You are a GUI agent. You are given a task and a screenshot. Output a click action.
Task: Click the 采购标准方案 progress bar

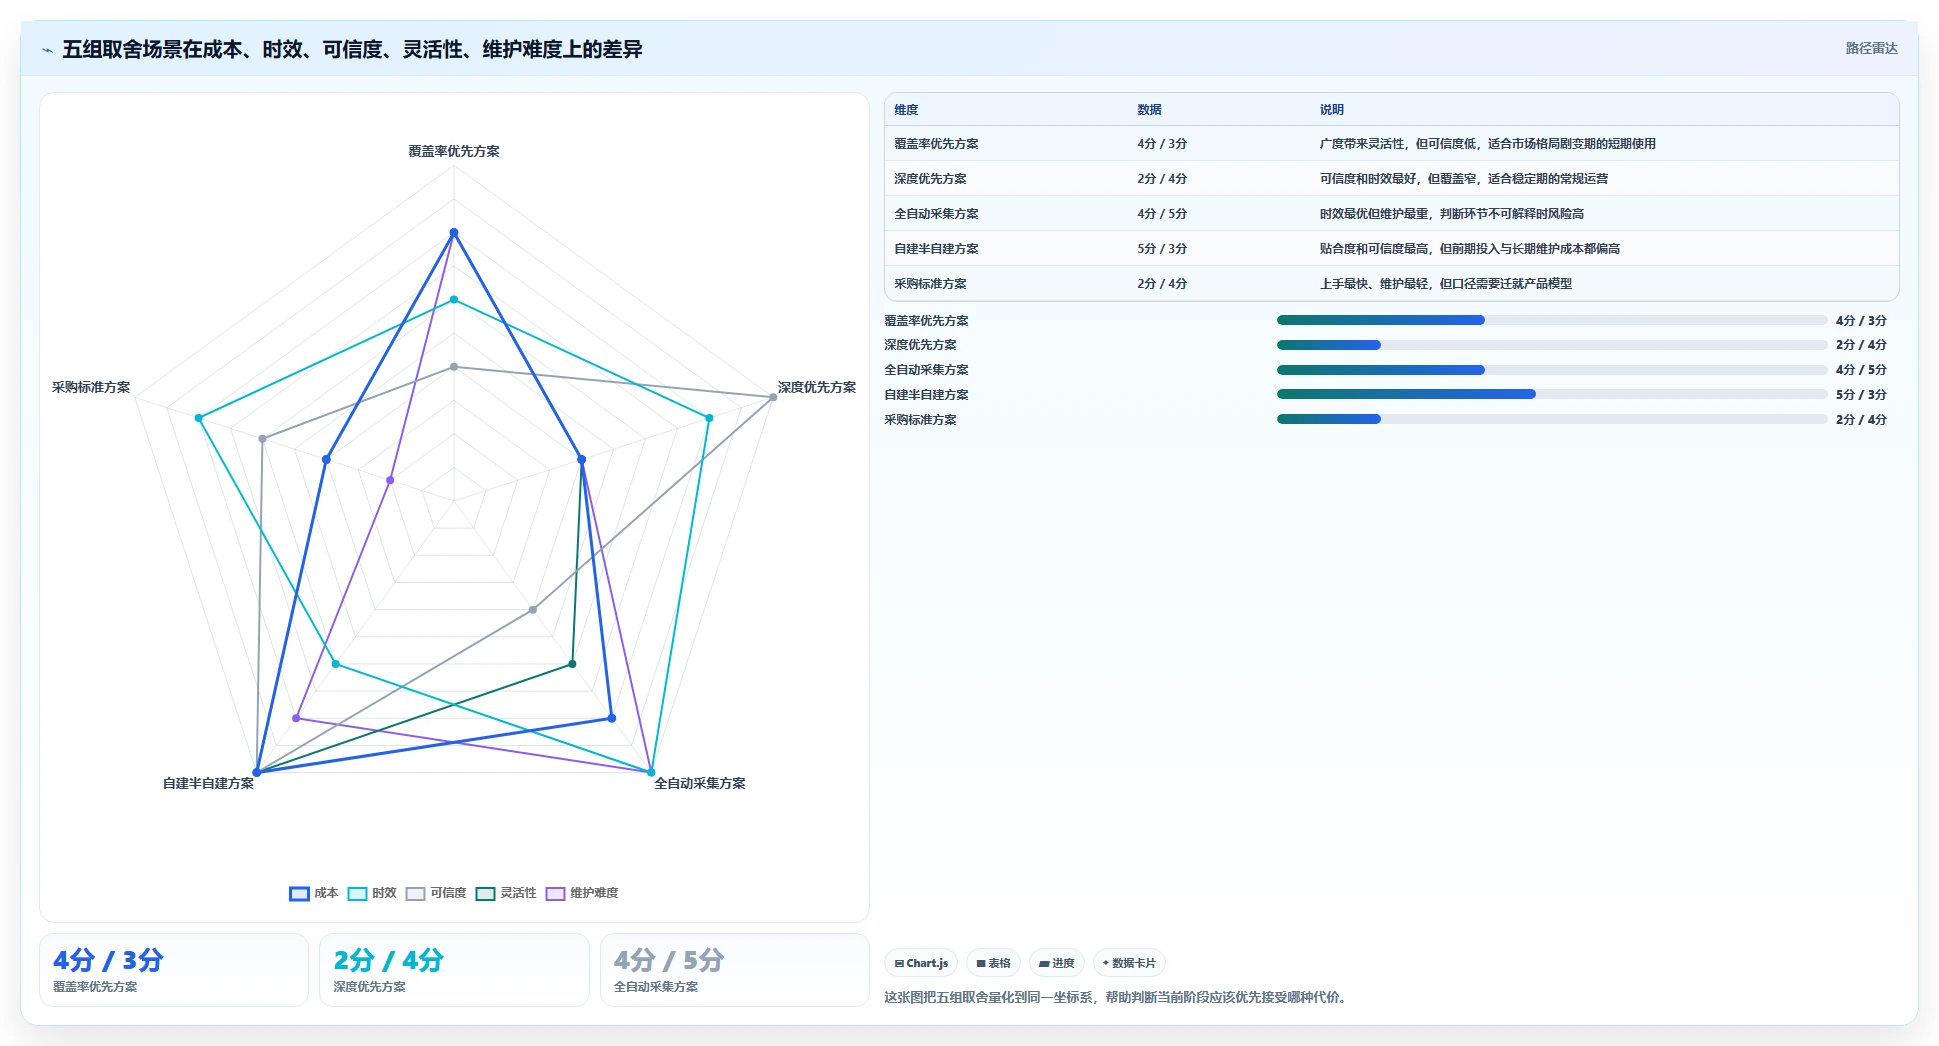(x=1551, y=419)
